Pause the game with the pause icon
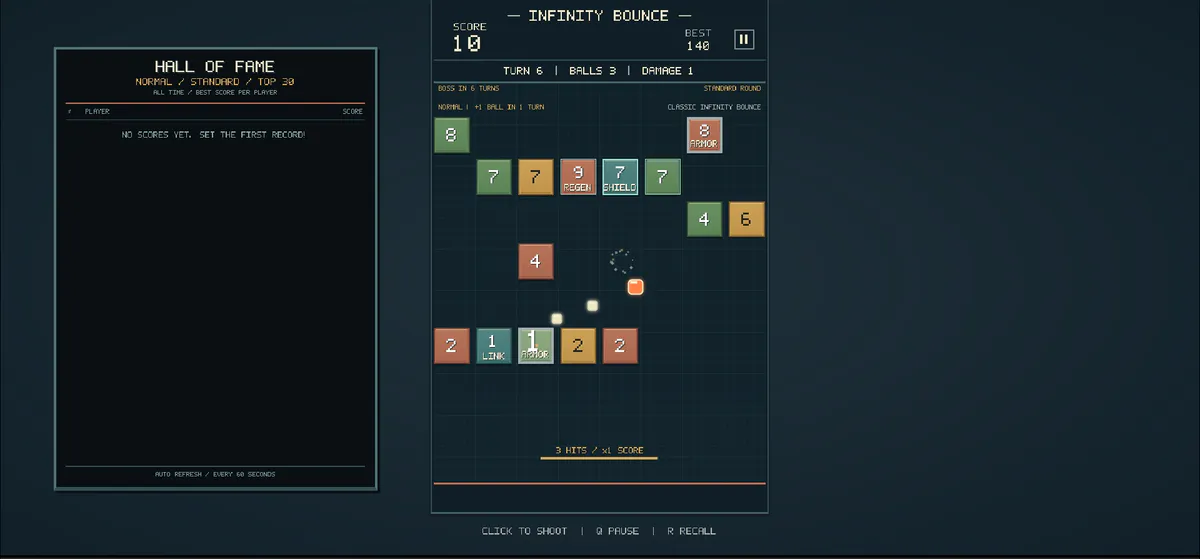Image resolution: width=1200 pixels, height=559 pixels. click(744, 39)
